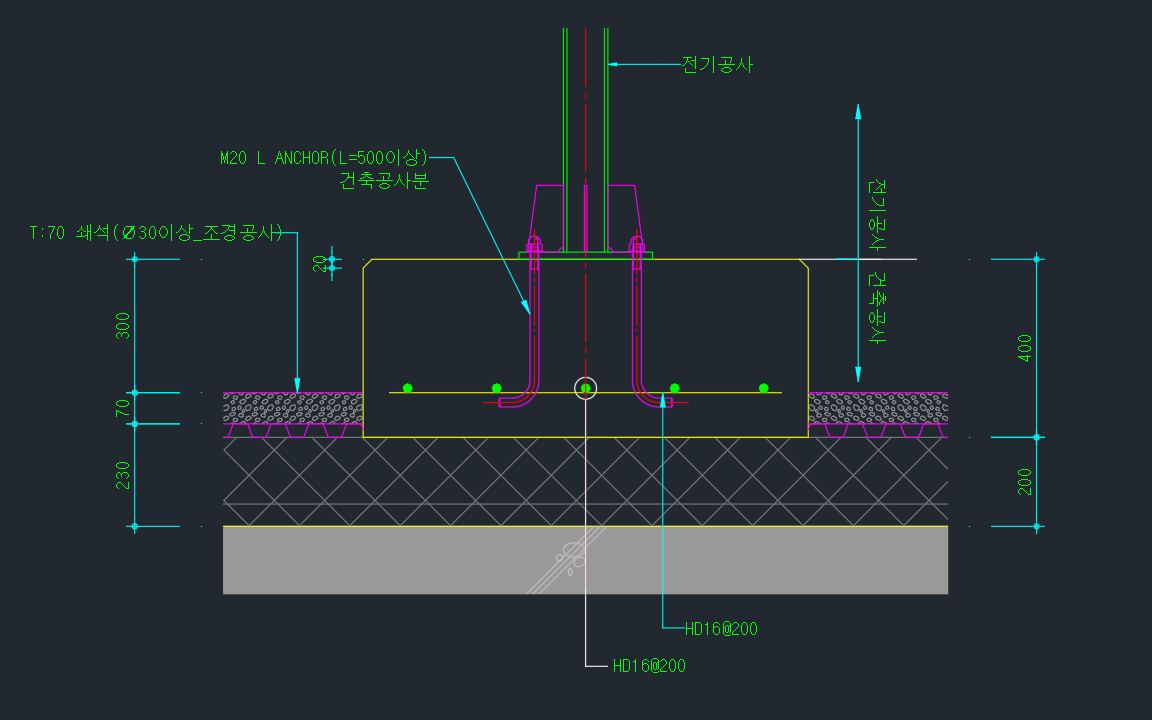Select the 건축공사분 text under anchor note
Viewport: 1152px width, 720px height.
coord(384,182)
